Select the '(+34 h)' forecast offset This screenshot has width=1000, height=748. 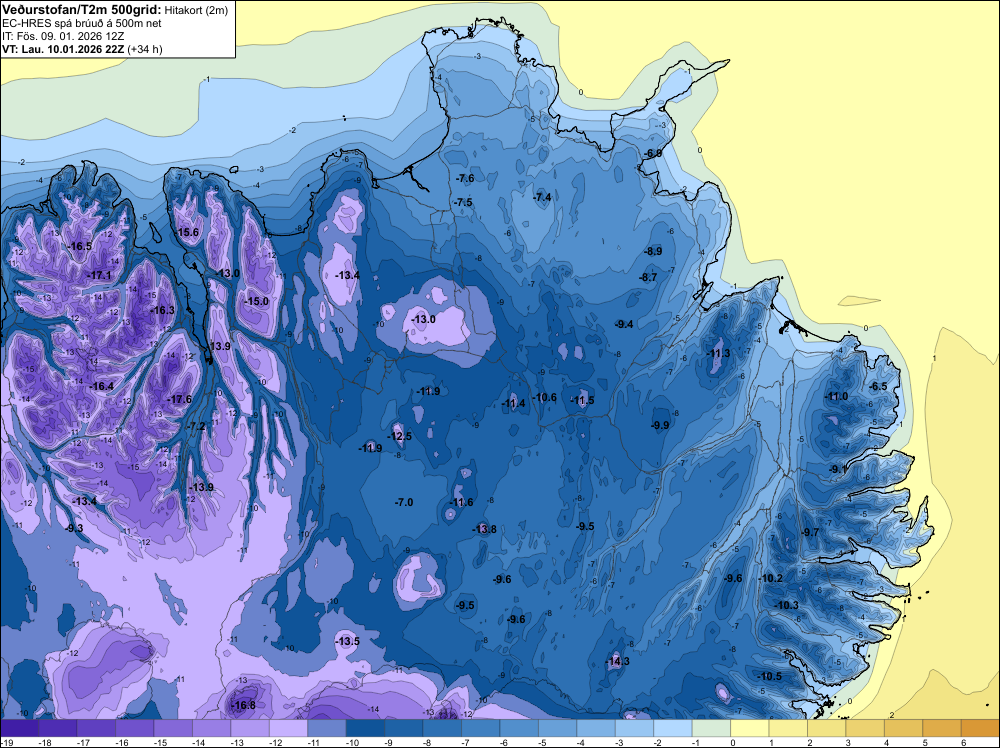(145, 49)
